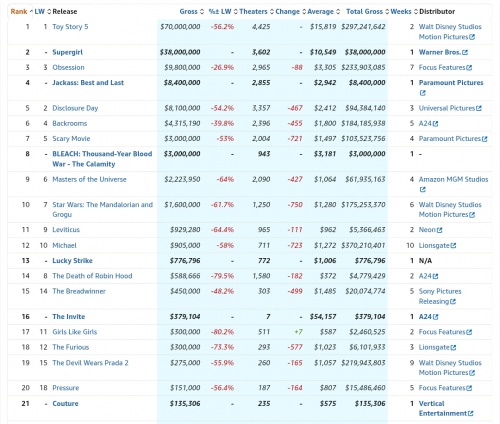Image resolution: width=500 pixels, height=424 pixels.
Task: Open BLEACH: Thousand-Year Blood War link
Action: click(102, 159)
